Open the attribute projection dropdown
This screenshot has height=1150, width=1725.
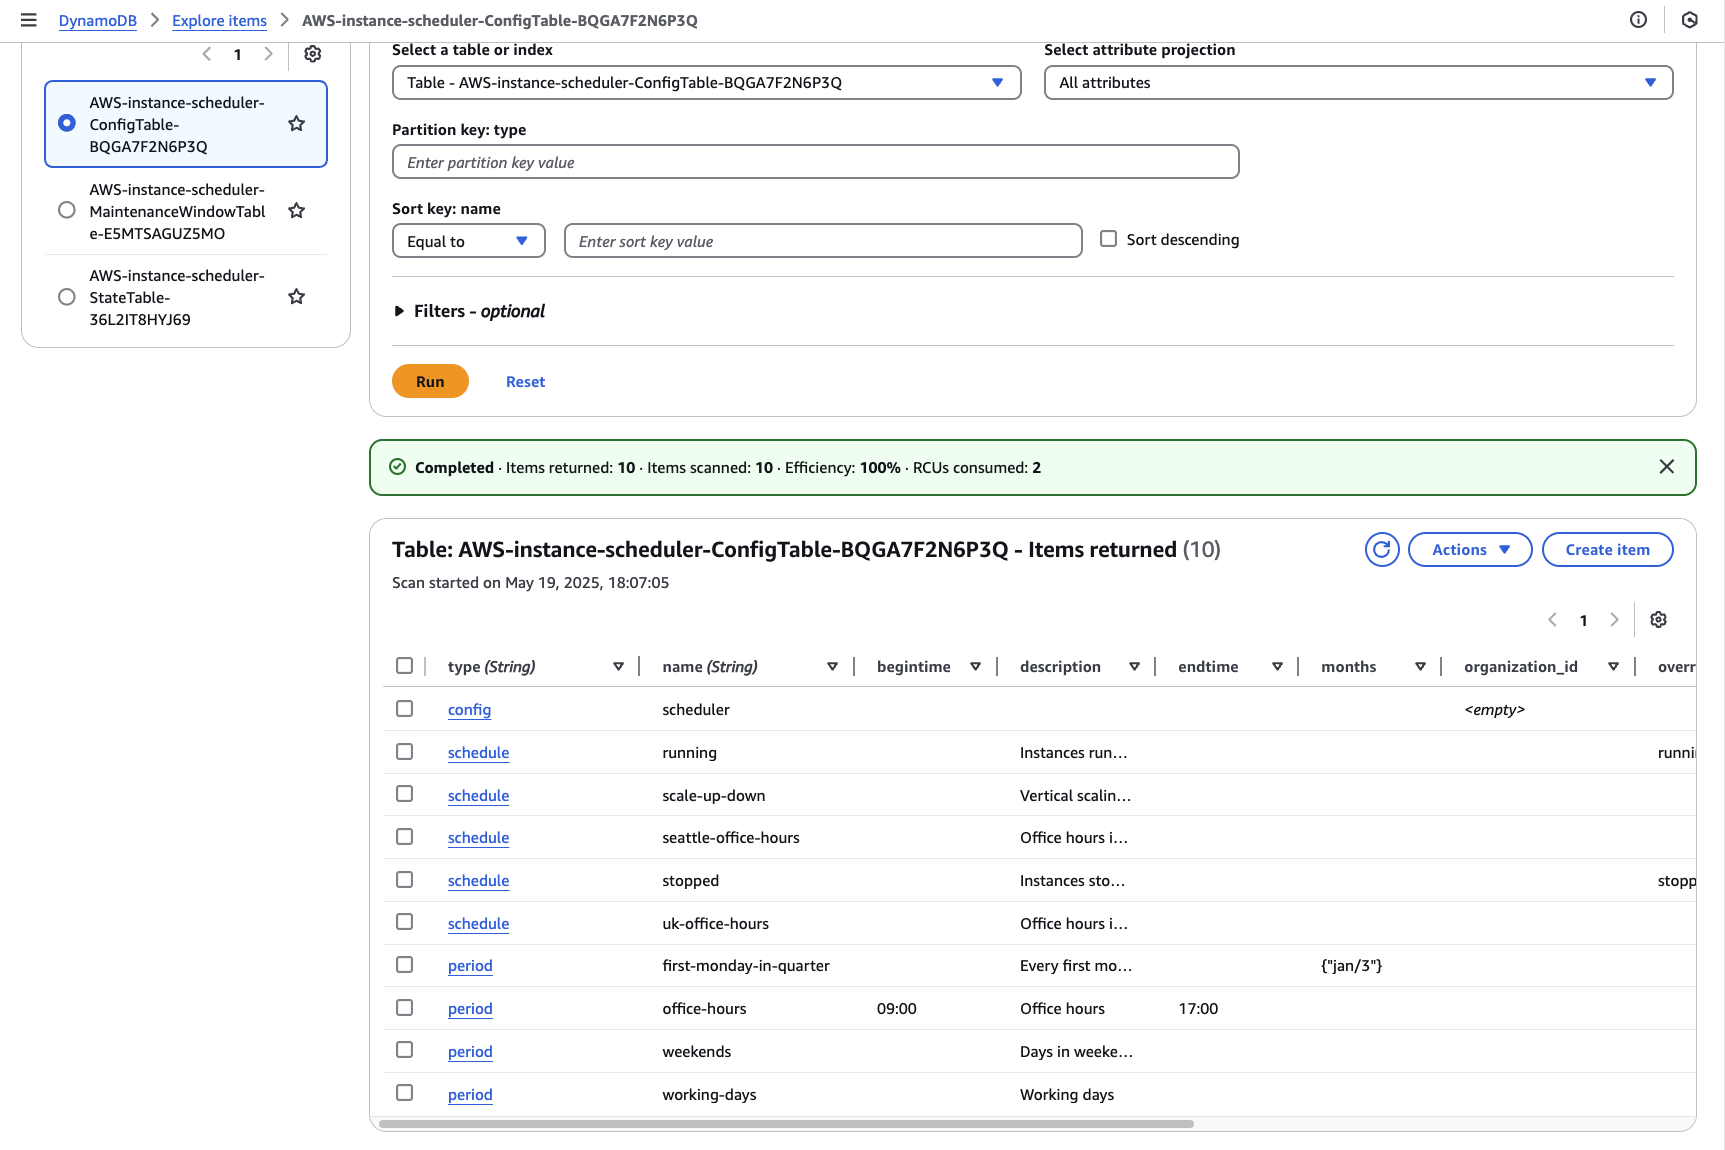pyautogui.click(x=1358, y=83)
